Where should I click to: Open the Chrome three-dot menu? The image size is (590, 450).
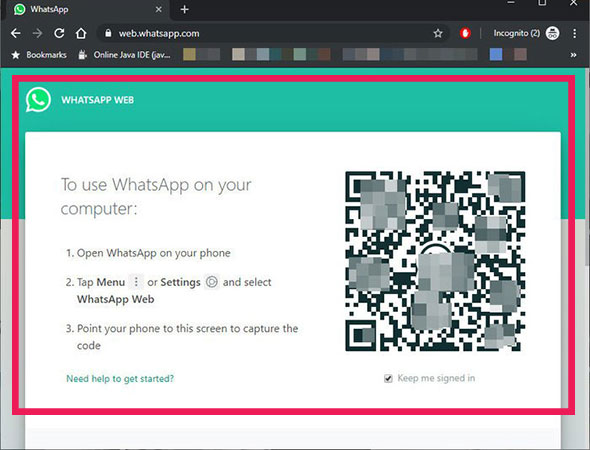point(575,33)
